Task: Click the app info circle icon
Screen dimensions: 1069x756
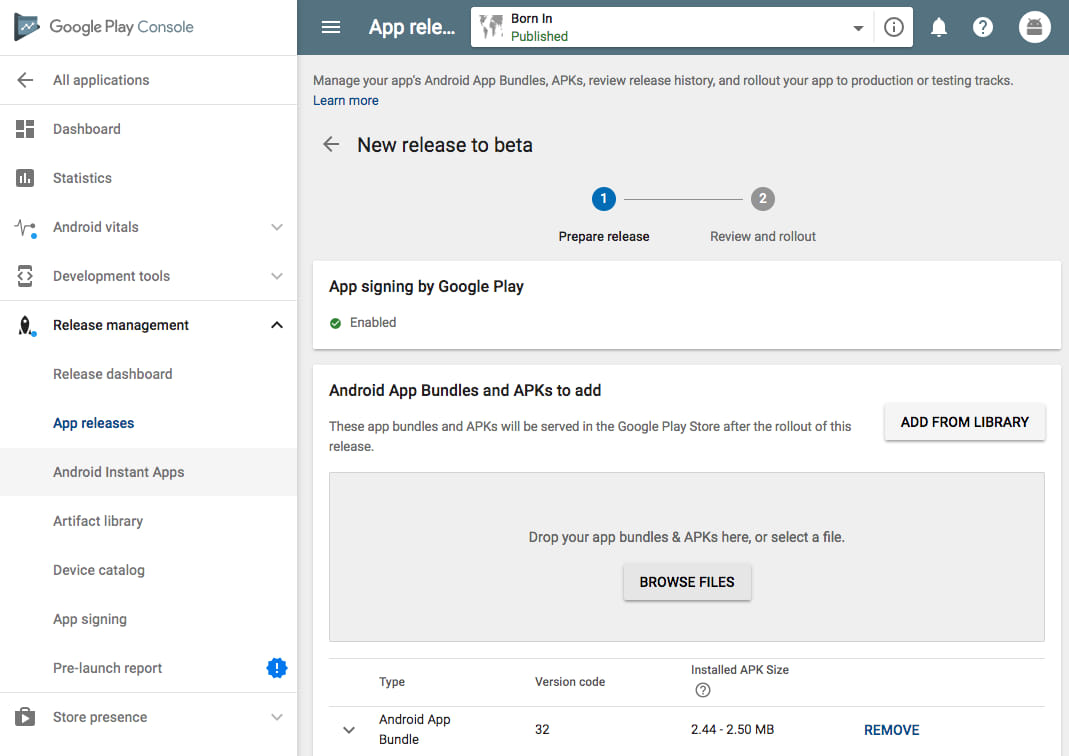Action: 894,28
